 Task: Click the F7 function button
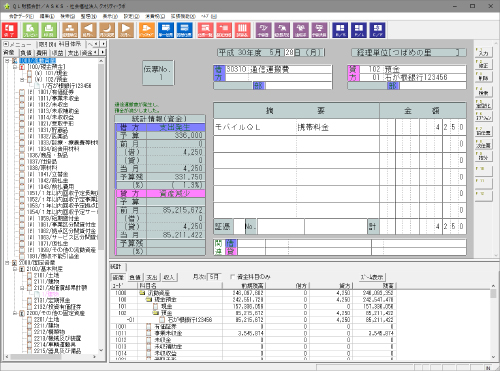(x=483, y=131)
